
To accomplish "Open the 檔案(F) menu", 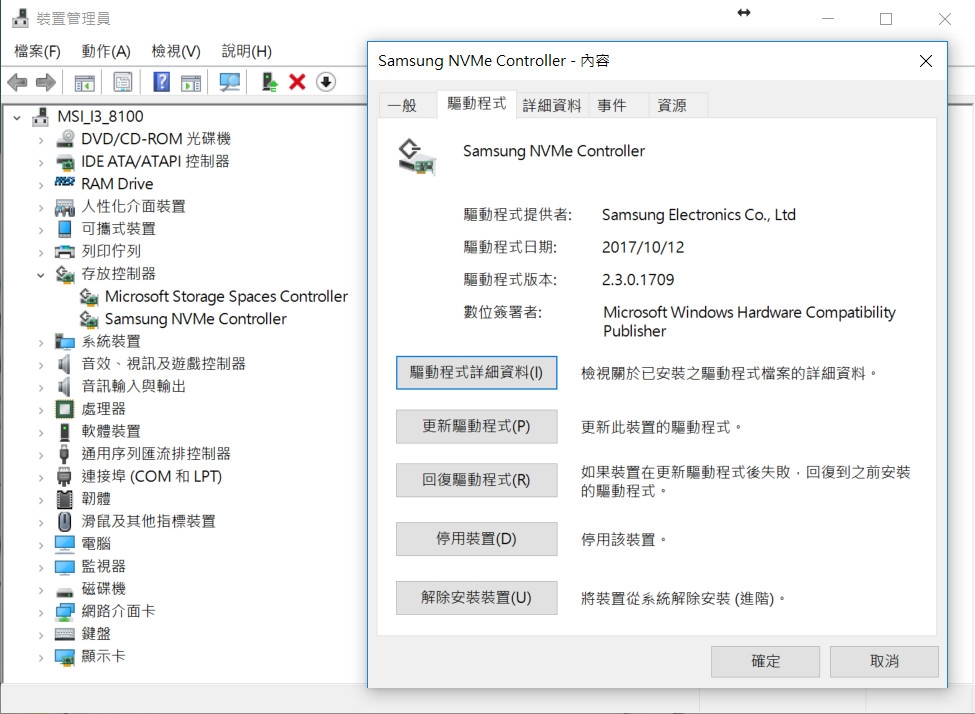I will tap(37, 51).
